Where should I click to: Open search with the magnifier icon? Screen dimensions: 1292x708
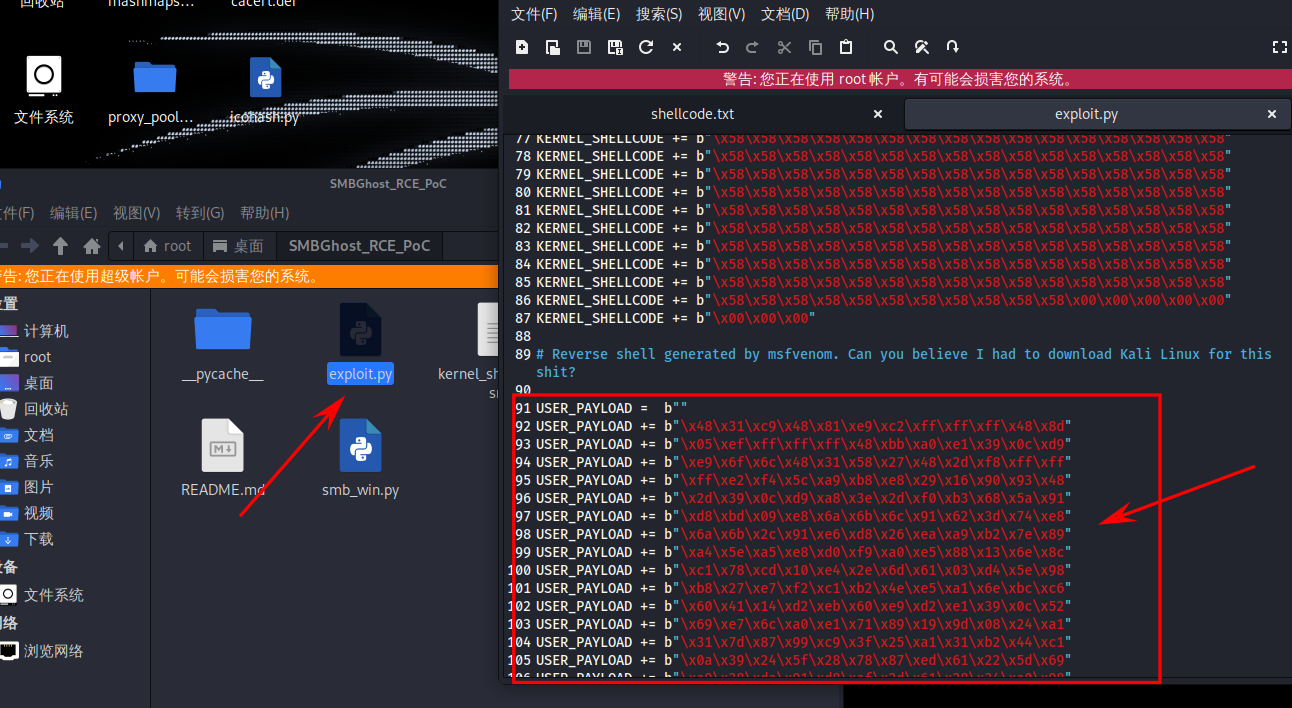pyautogui.click(x=891, y=47)
